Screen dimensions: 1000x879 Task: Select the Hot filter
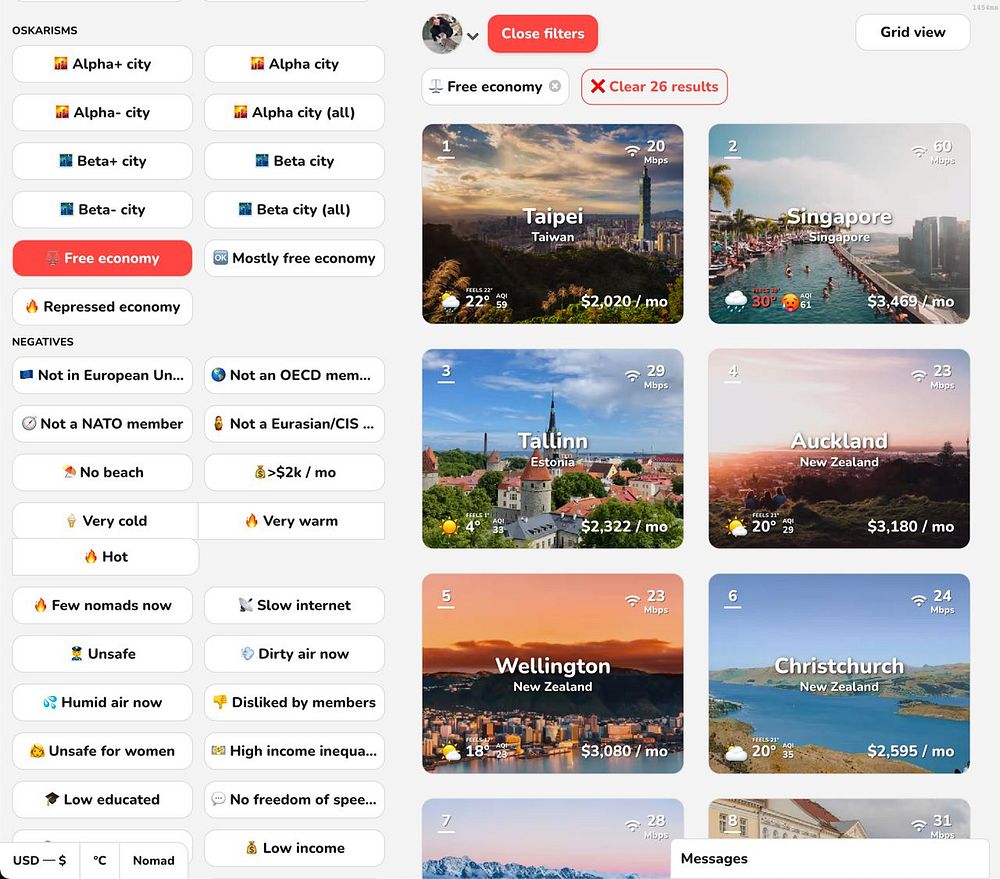(x=105, y=557)
